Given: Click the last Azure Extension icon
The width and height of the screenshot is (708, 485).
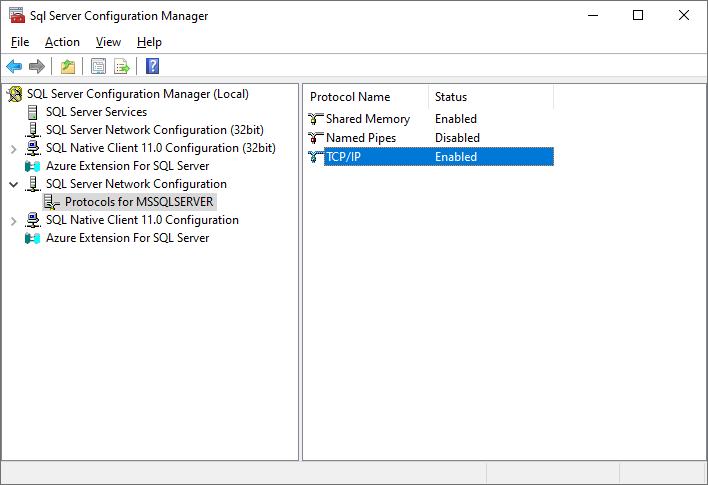Looking at the screenshot, I should pos(33,238).
